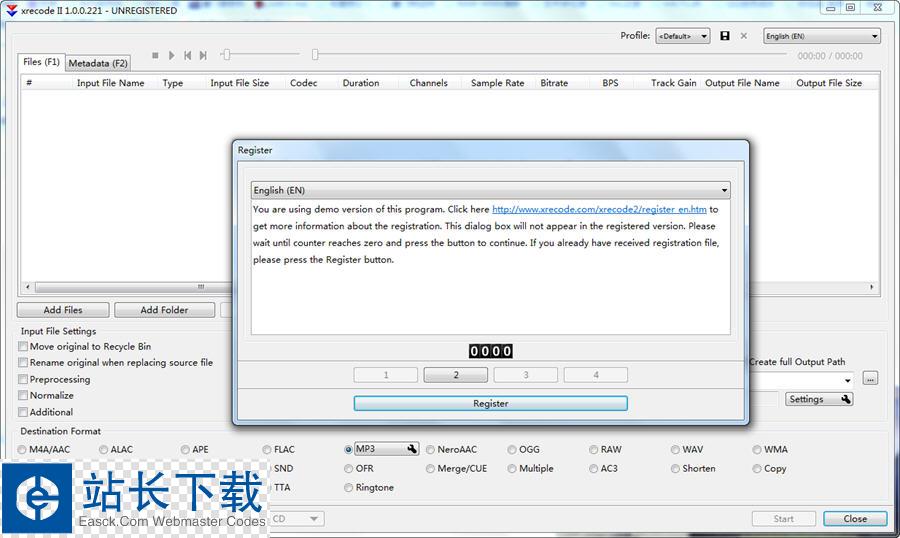Switch to Files (F1) tab
This screenshot has height=538, width=900.
coord(41,61)
